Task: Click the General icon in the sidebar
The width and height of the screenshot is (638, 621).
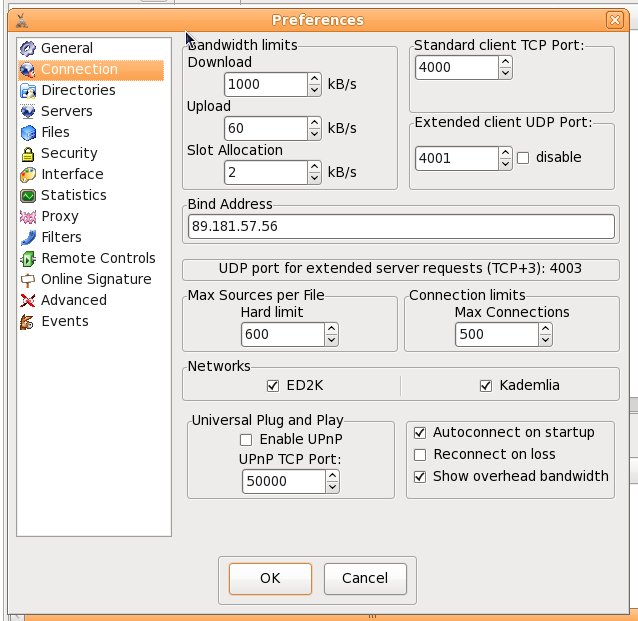Action: click(27, 48)
